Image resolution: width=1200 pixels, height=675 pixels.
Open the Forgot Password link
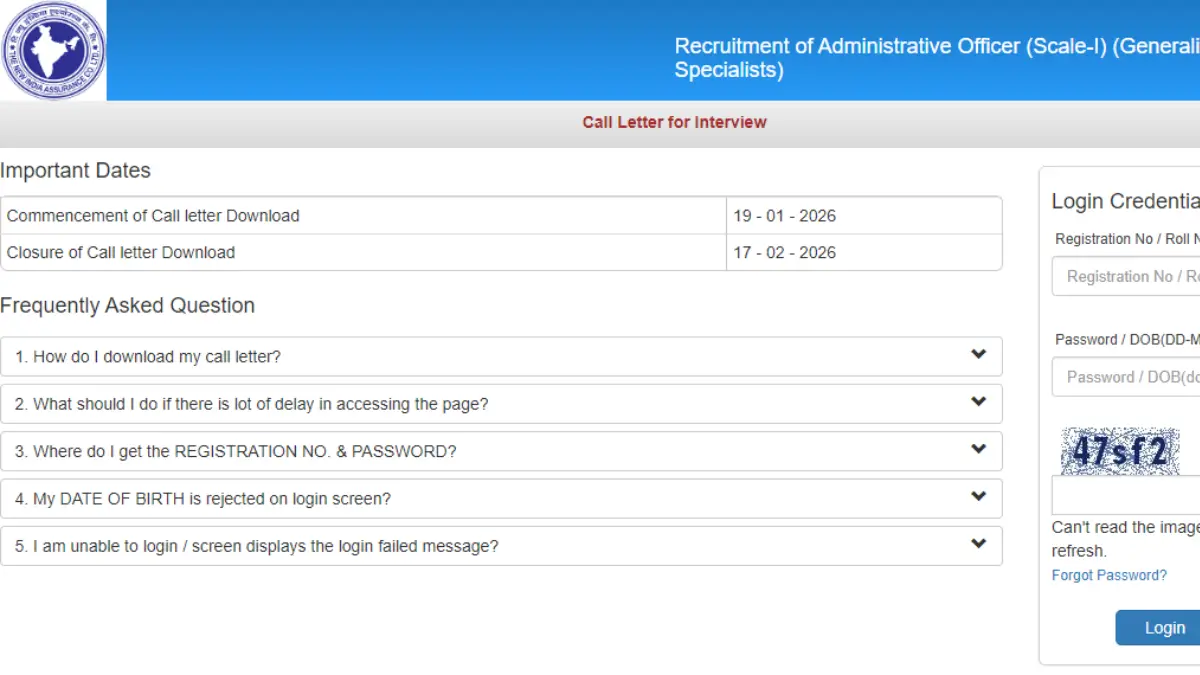[1109, 575]
